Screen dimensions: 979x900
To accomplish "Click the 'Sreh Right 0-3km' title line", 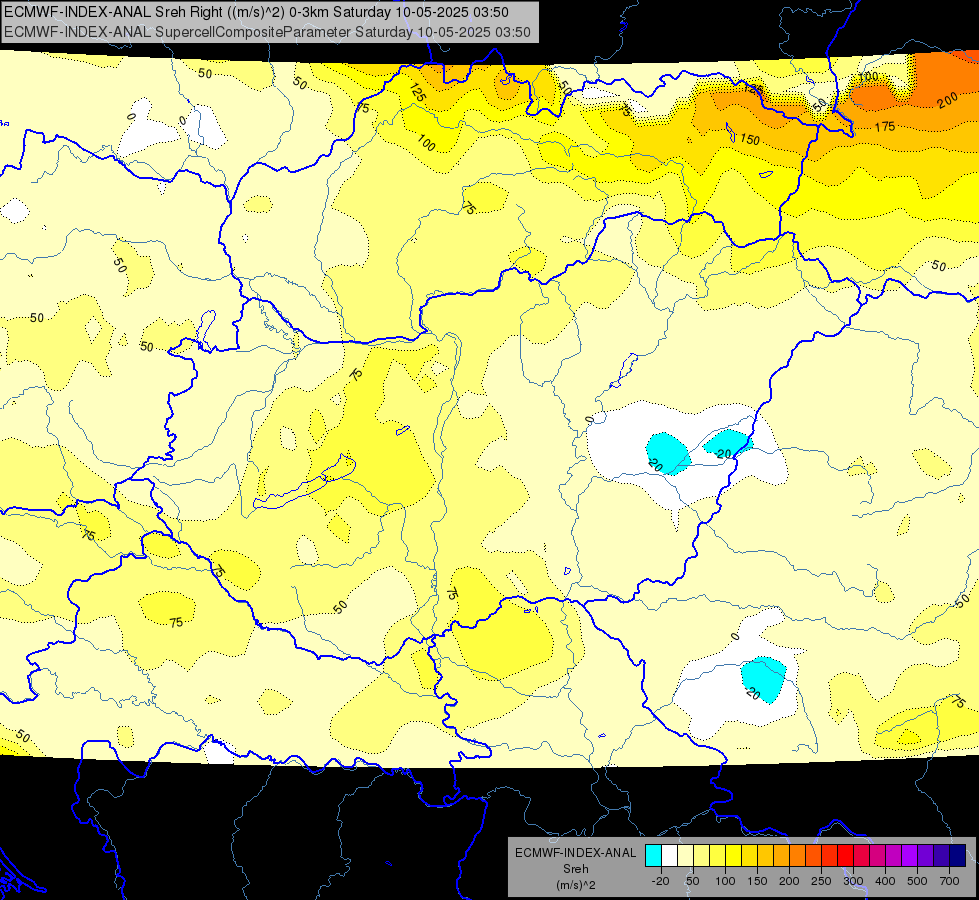I will coord(256,12).
